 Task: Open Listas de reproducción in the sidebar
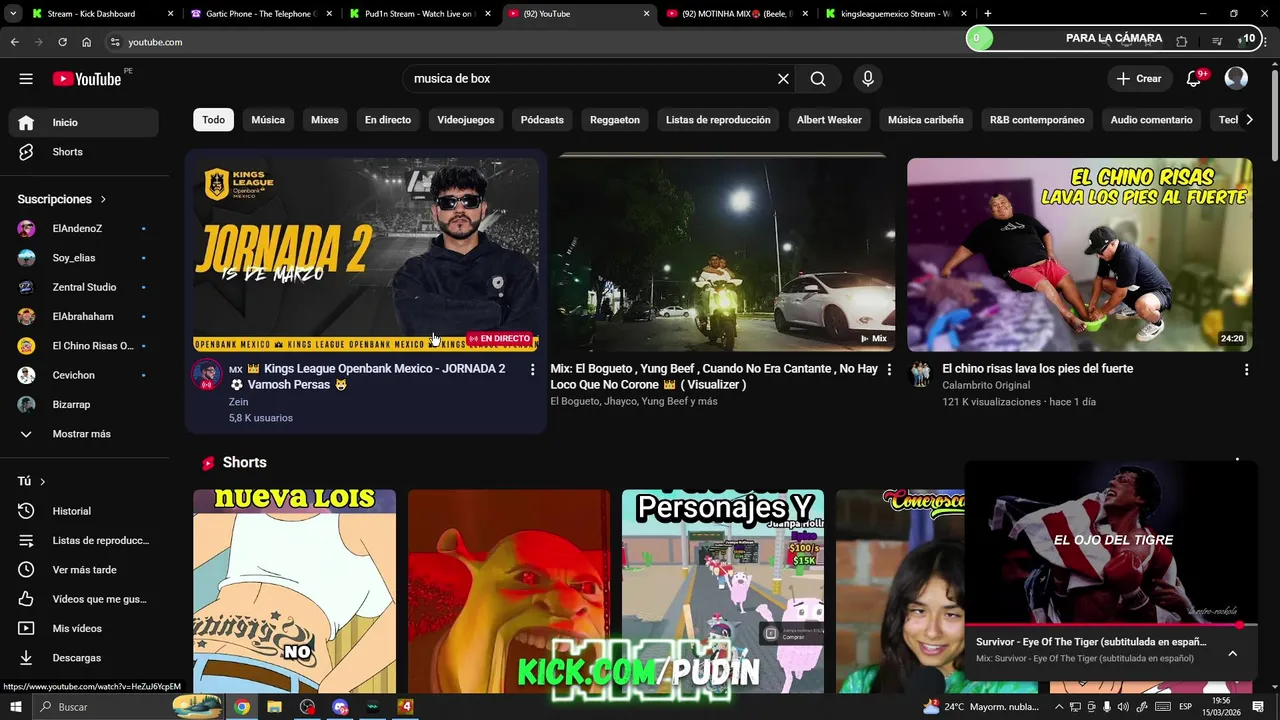coord(84,540)
